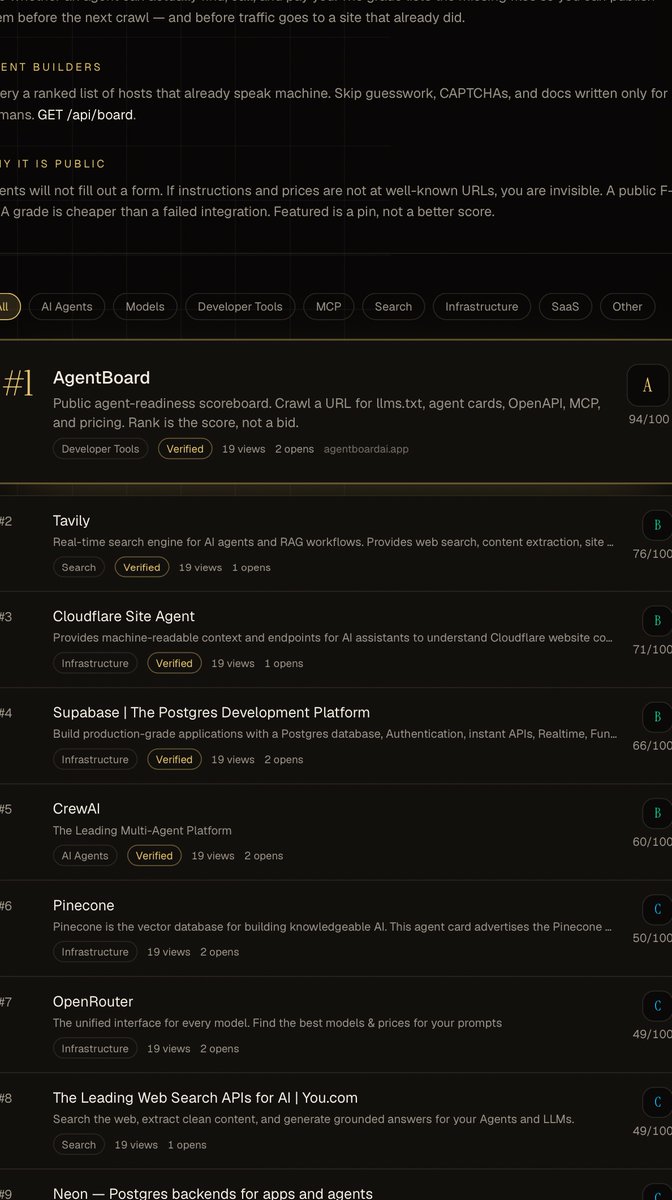Visit the agentboardai.app link
The height and width of the screenshot is (1200, 672).
(x=366, y=449)
